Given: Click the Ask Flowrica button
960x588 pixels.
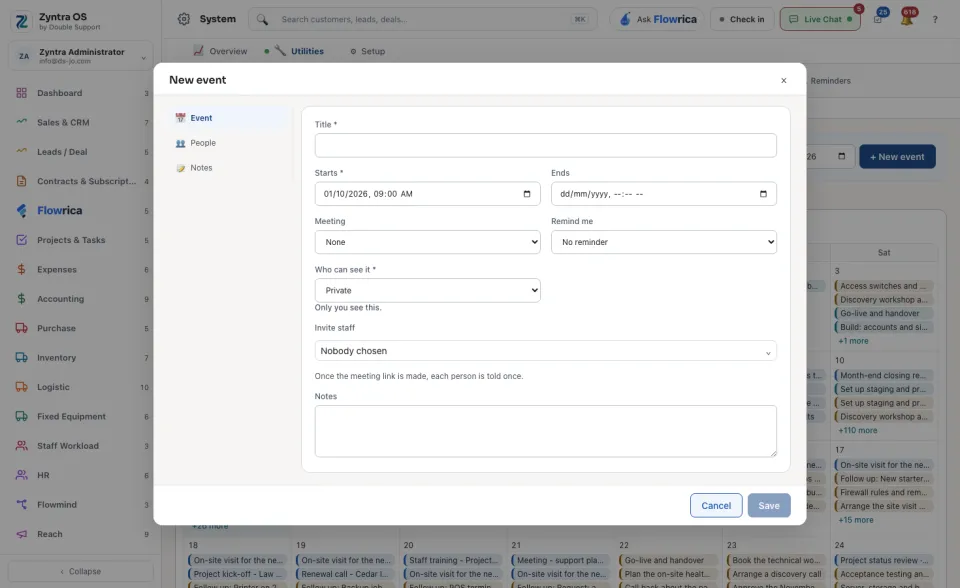Looking at the screenshot, I should click(658, 19).
